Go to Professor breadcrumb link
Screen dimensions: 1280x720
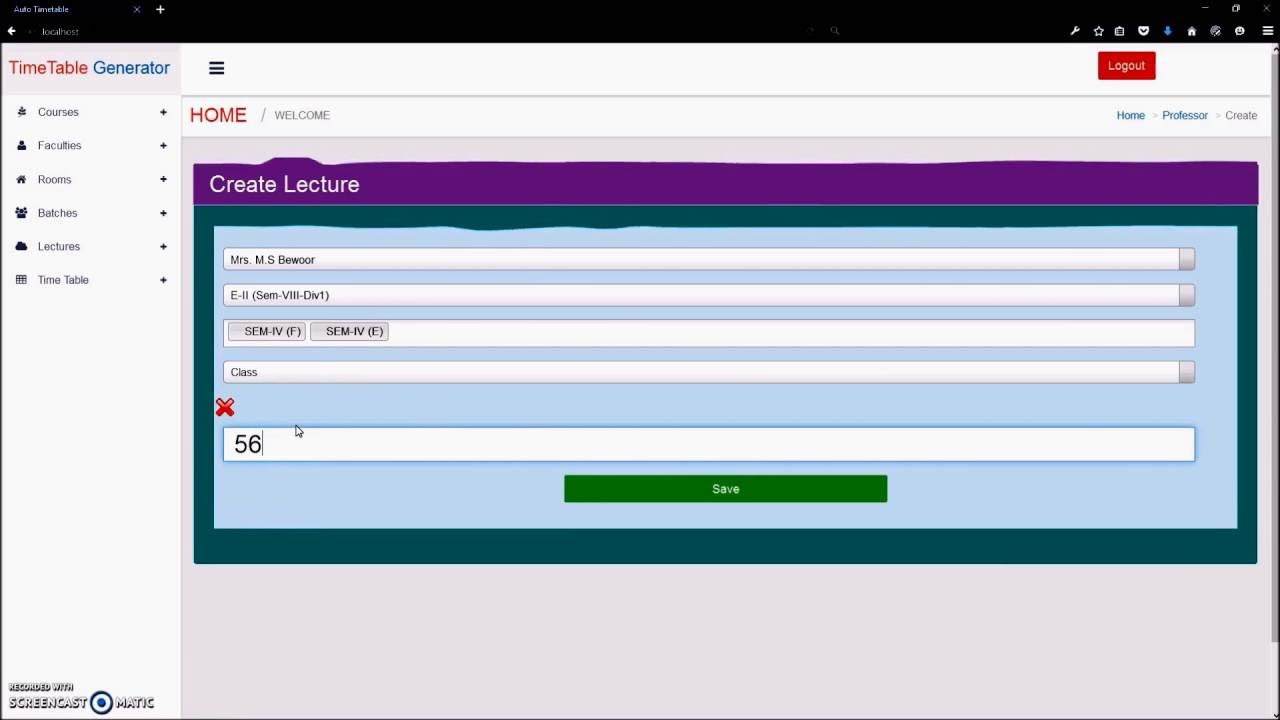pyautogui.click(x=1184, y=115)
